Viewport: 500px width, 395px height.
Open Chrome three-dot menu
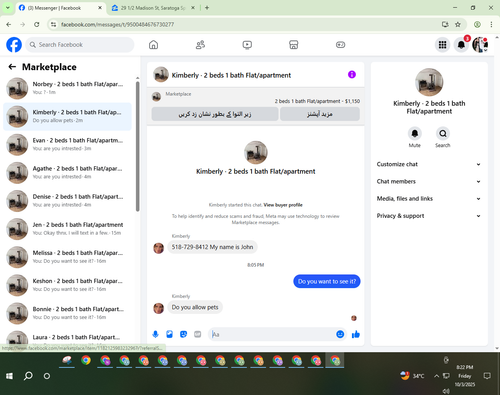491,24
